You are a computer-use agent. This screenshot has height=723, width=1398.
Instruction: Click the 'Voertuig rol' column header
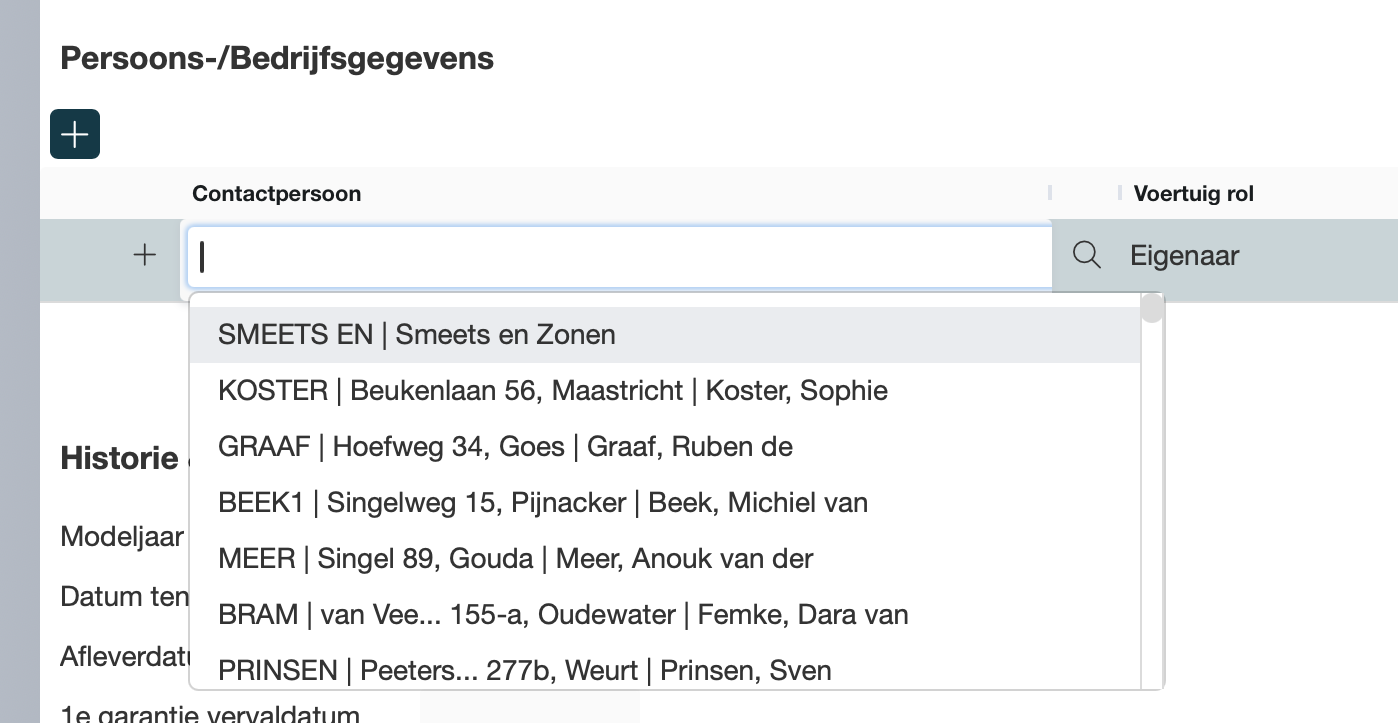pyautogui.click(x=1193, y=194)
